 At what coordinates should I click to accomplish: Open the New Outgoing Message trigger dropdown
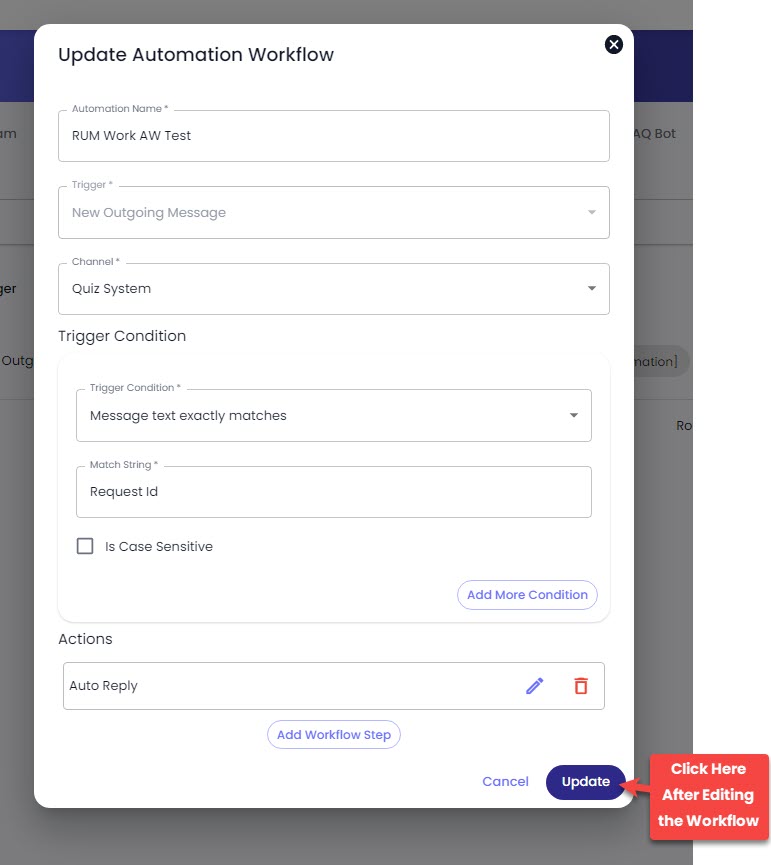coord(334,212)
